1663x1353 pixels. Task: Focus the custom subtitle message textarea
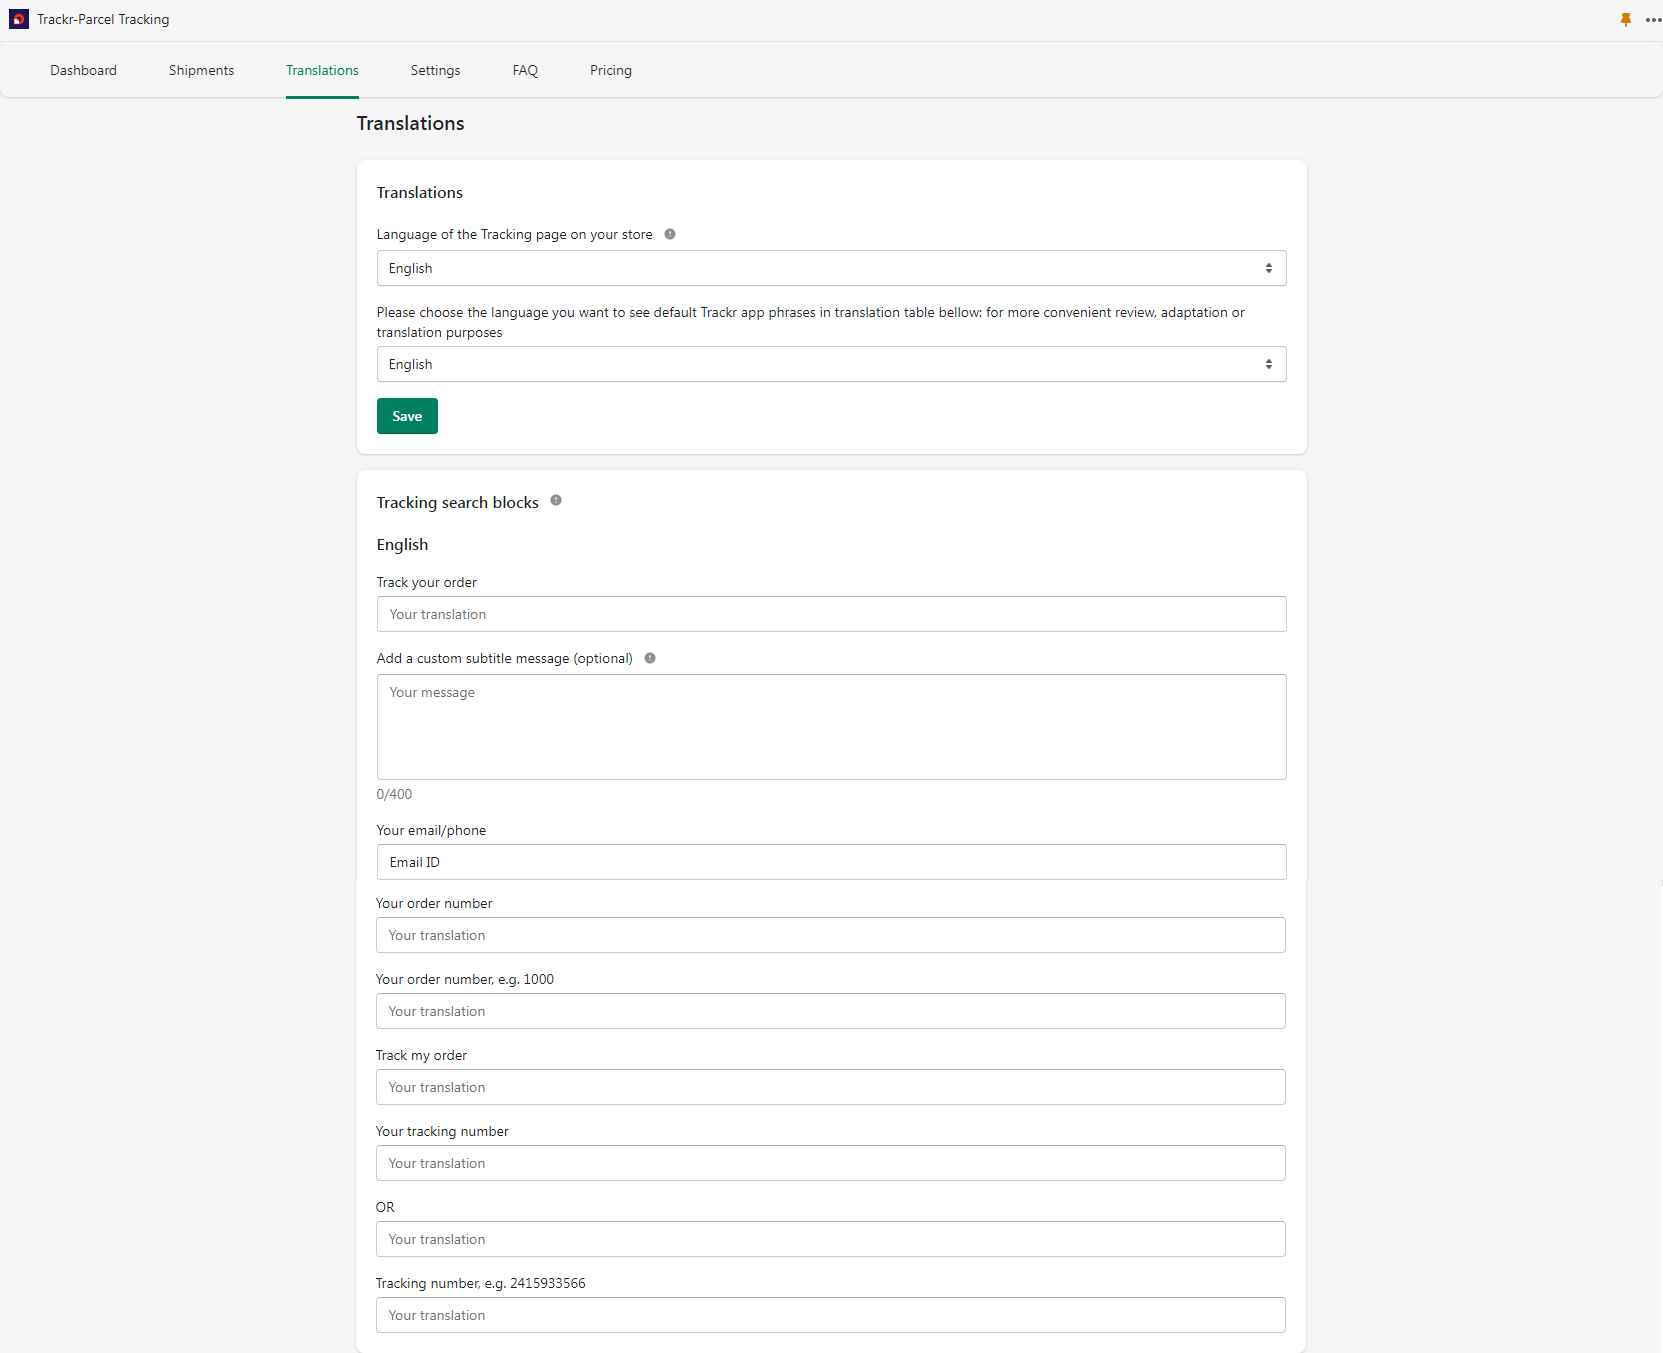coord(830,726)
